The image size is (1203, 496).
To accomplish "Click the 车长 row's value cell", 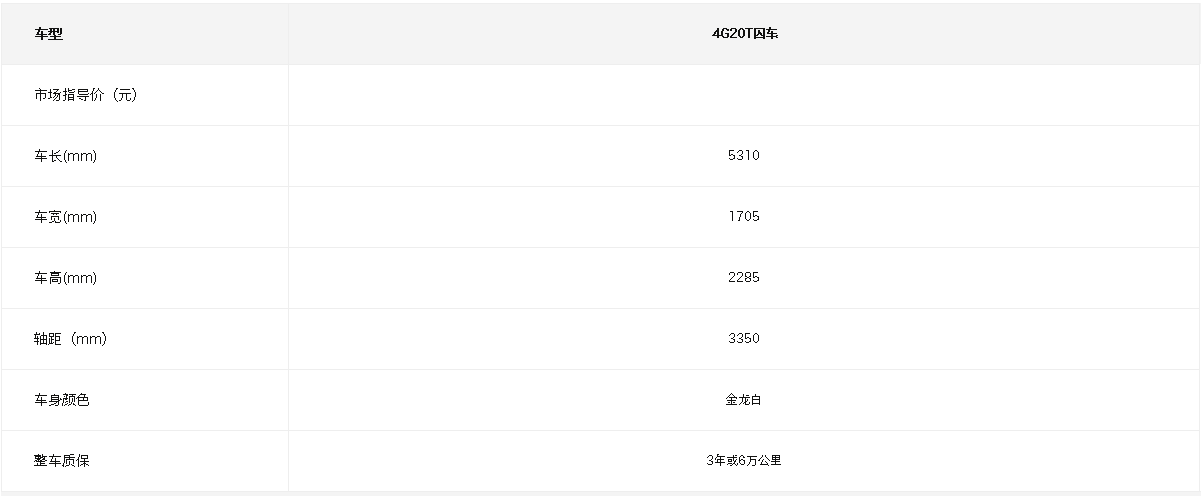I will pyautogui.click(x=744, y=156).
